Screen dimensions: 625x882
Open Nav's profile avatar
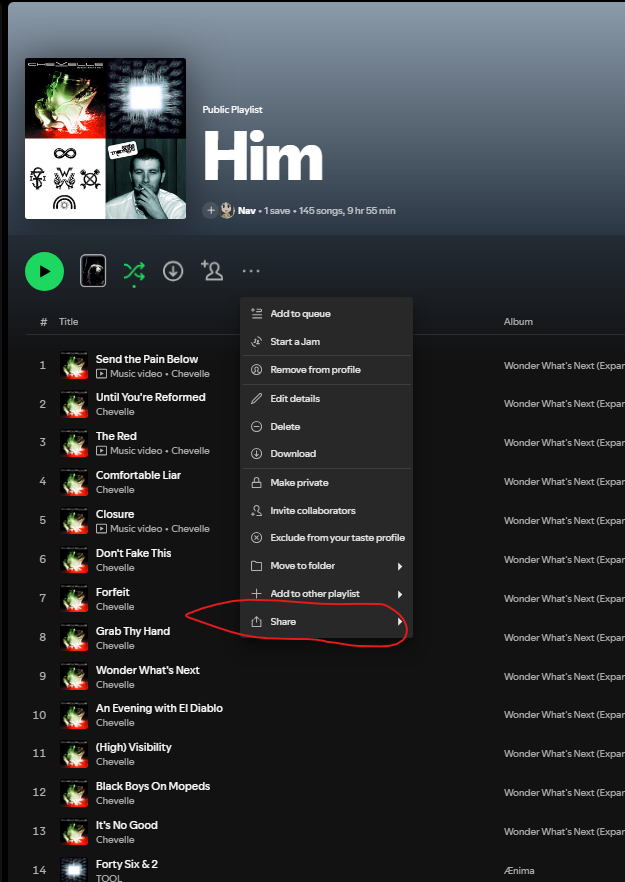click(x=227, y=210)
